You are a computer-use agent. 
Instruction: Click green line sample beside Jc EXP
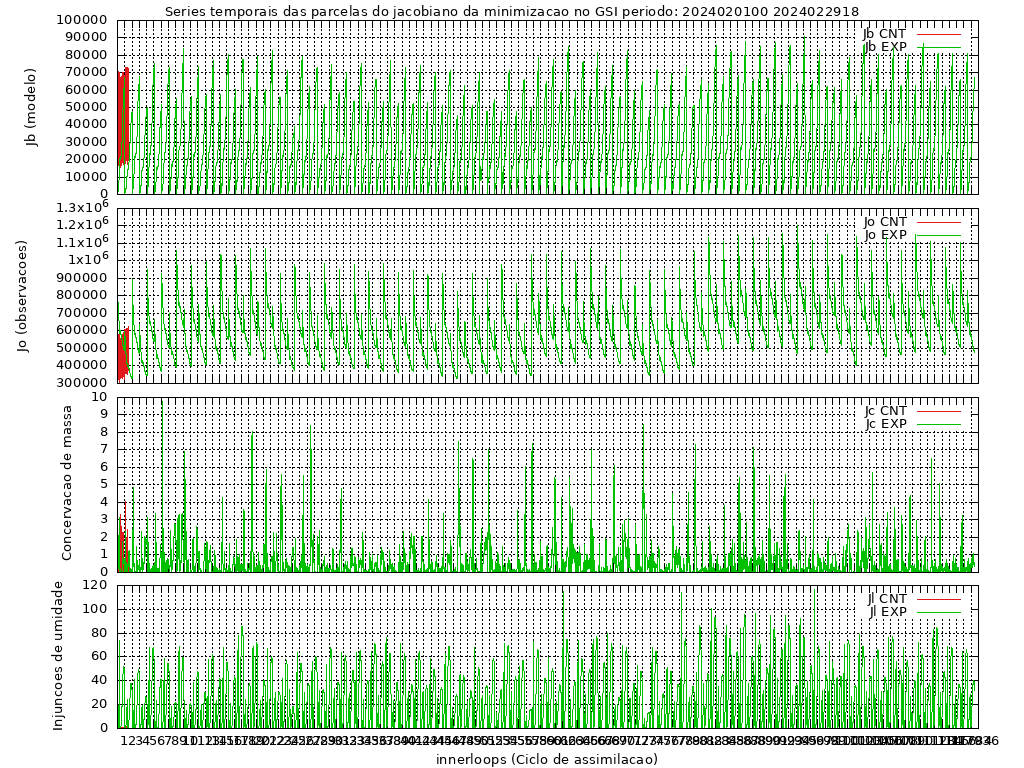click(x=939, y=424)
